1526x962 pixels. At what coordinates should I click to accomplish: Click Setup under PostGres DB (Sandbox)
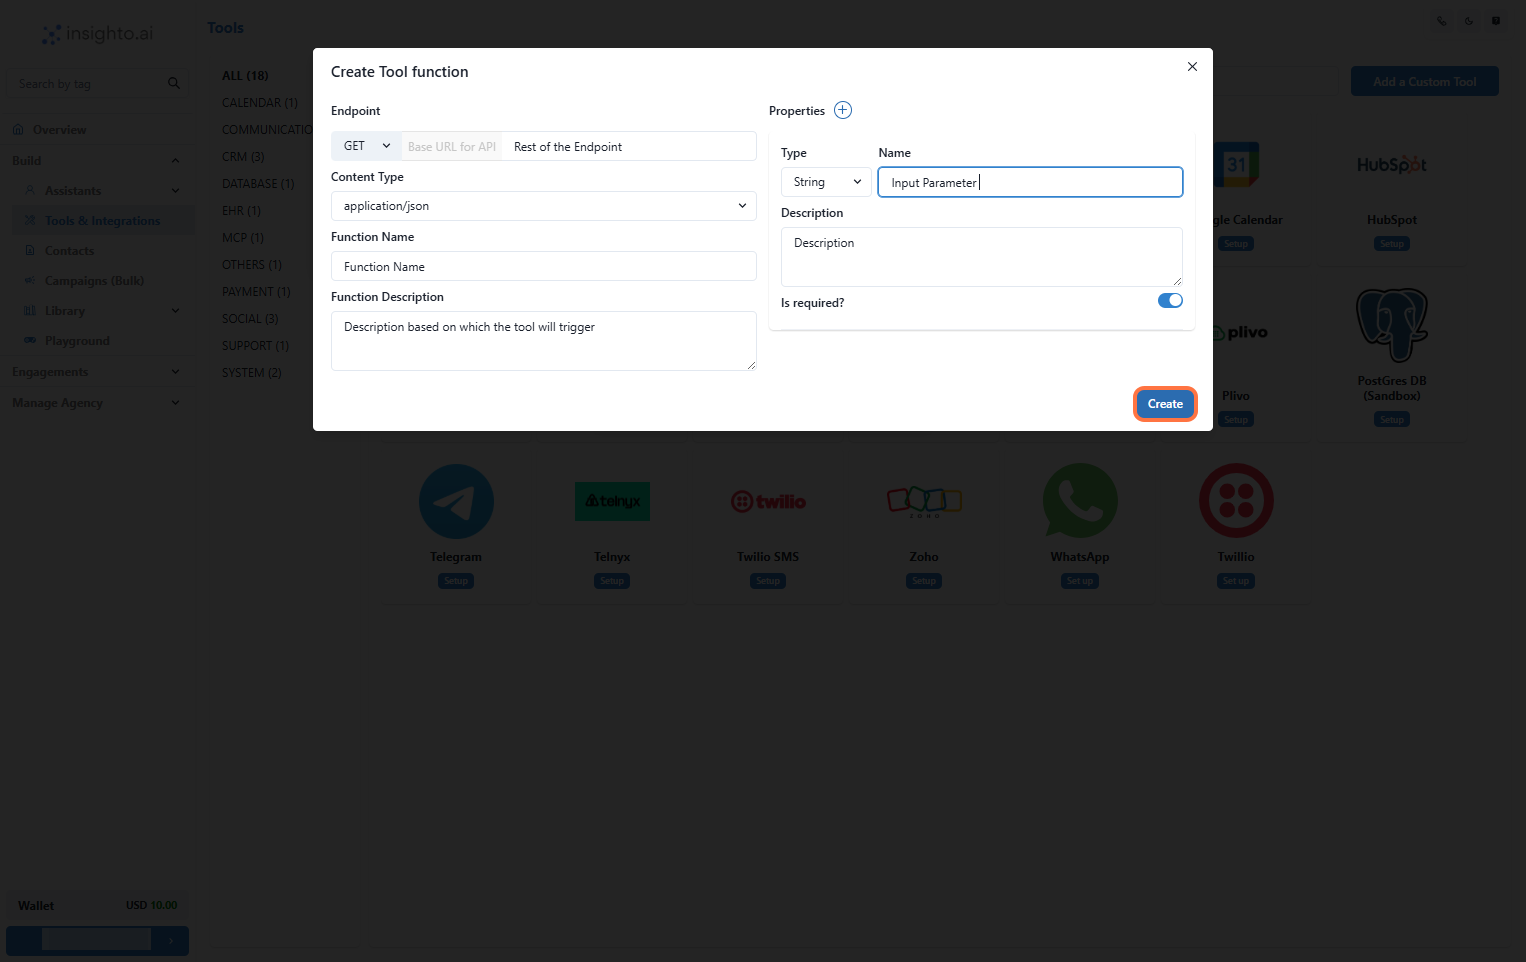point(1392,420)
